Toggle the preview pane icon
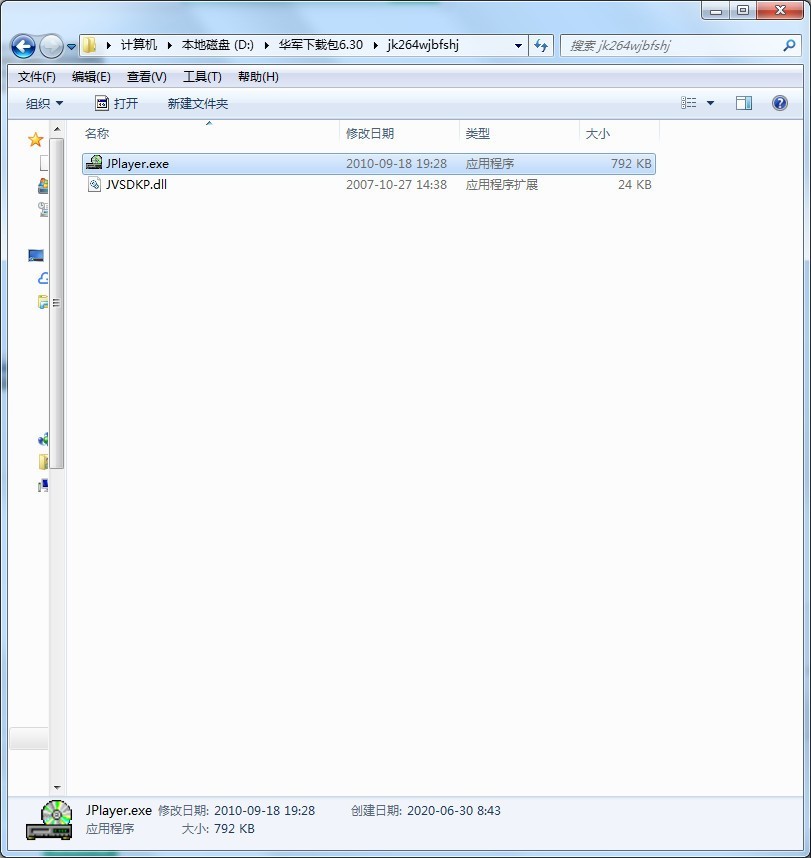Screen dimensions: 811x858 pos(743,103)
